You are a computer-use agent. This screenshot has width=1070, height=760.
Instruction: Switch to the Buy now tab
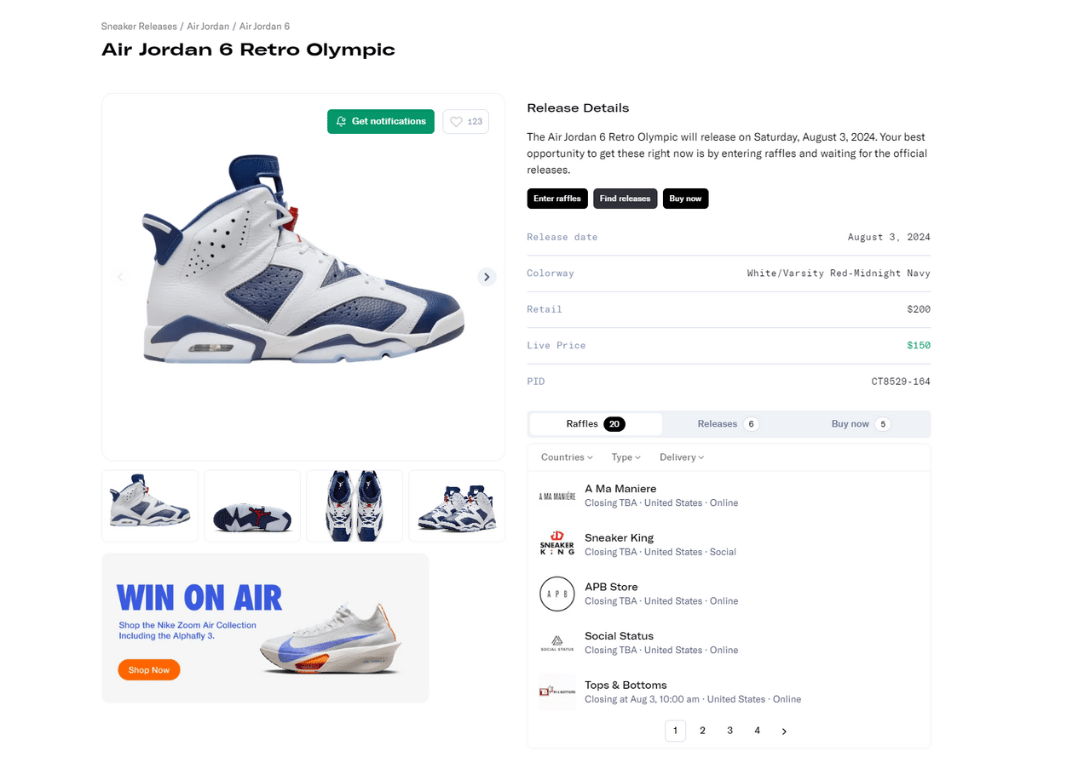(860, 424)
